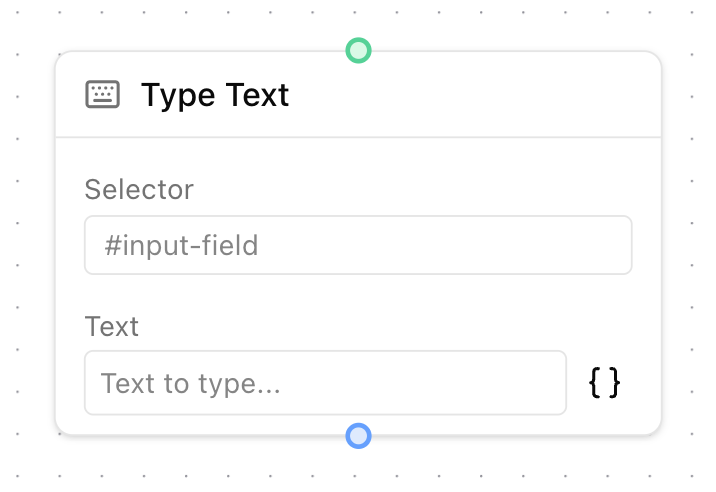Focus the Selector input field
The image size is (716, 492).
(358, 245)
